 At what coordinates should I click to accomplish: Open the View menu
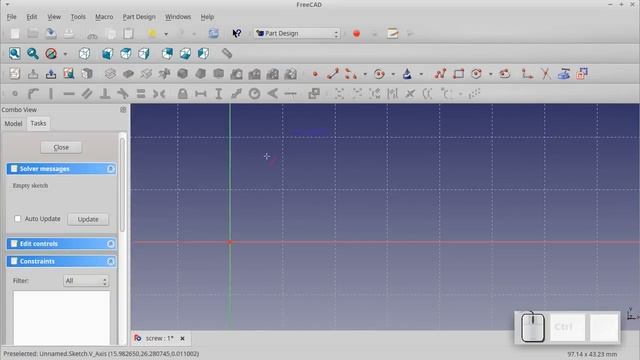point(54,17)
